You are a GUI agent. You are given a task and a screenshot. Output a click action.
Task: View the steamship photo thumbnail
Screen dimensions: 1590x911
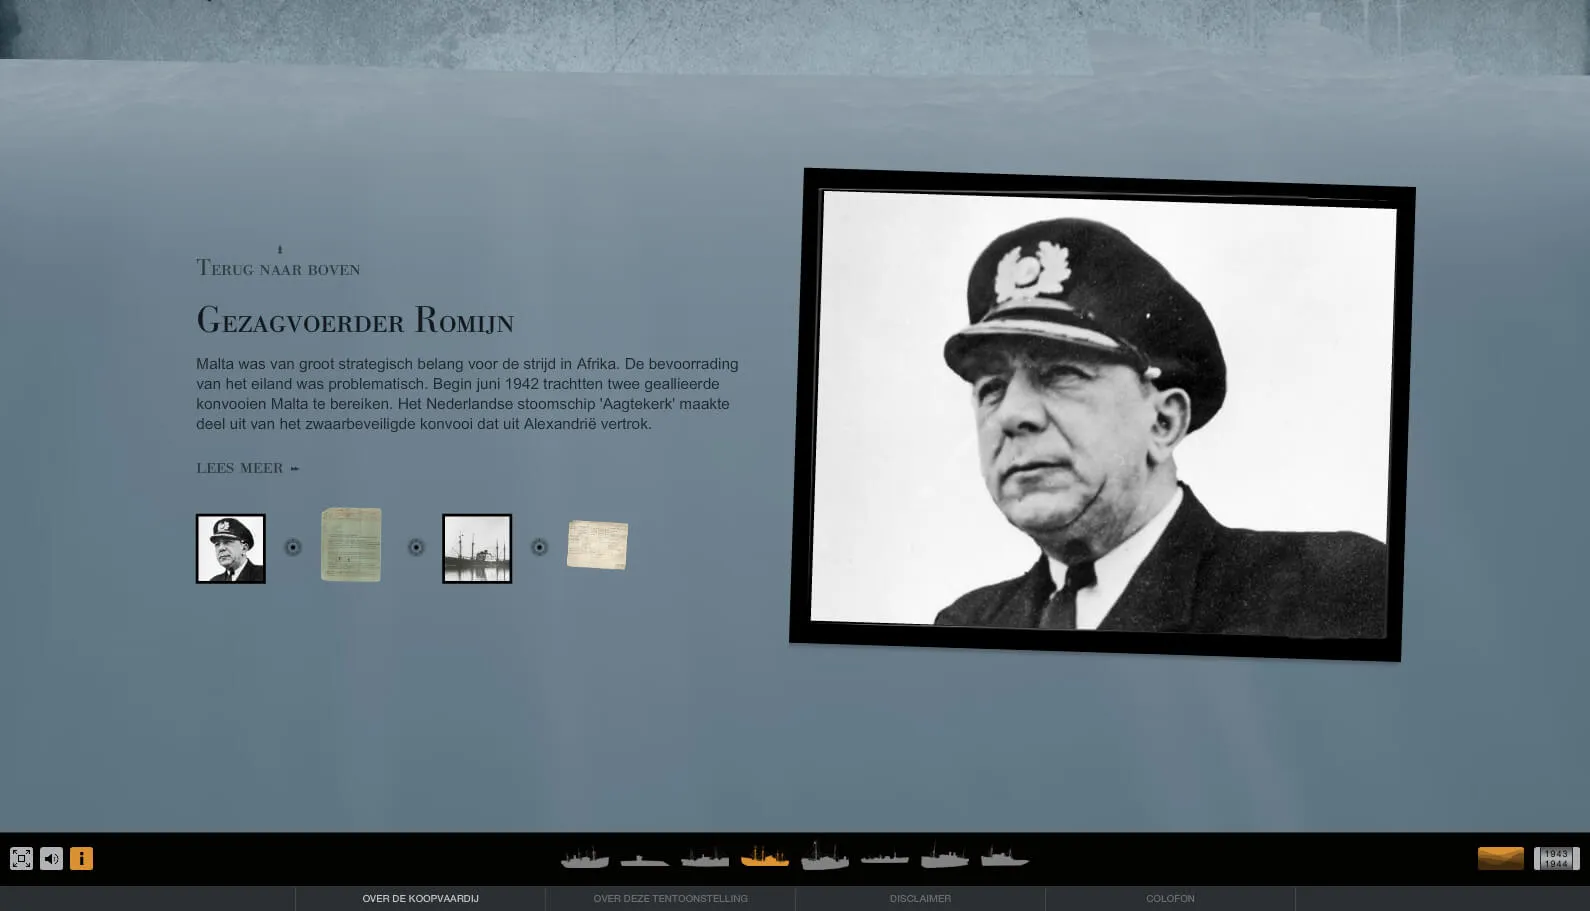[x=477, y=548]
